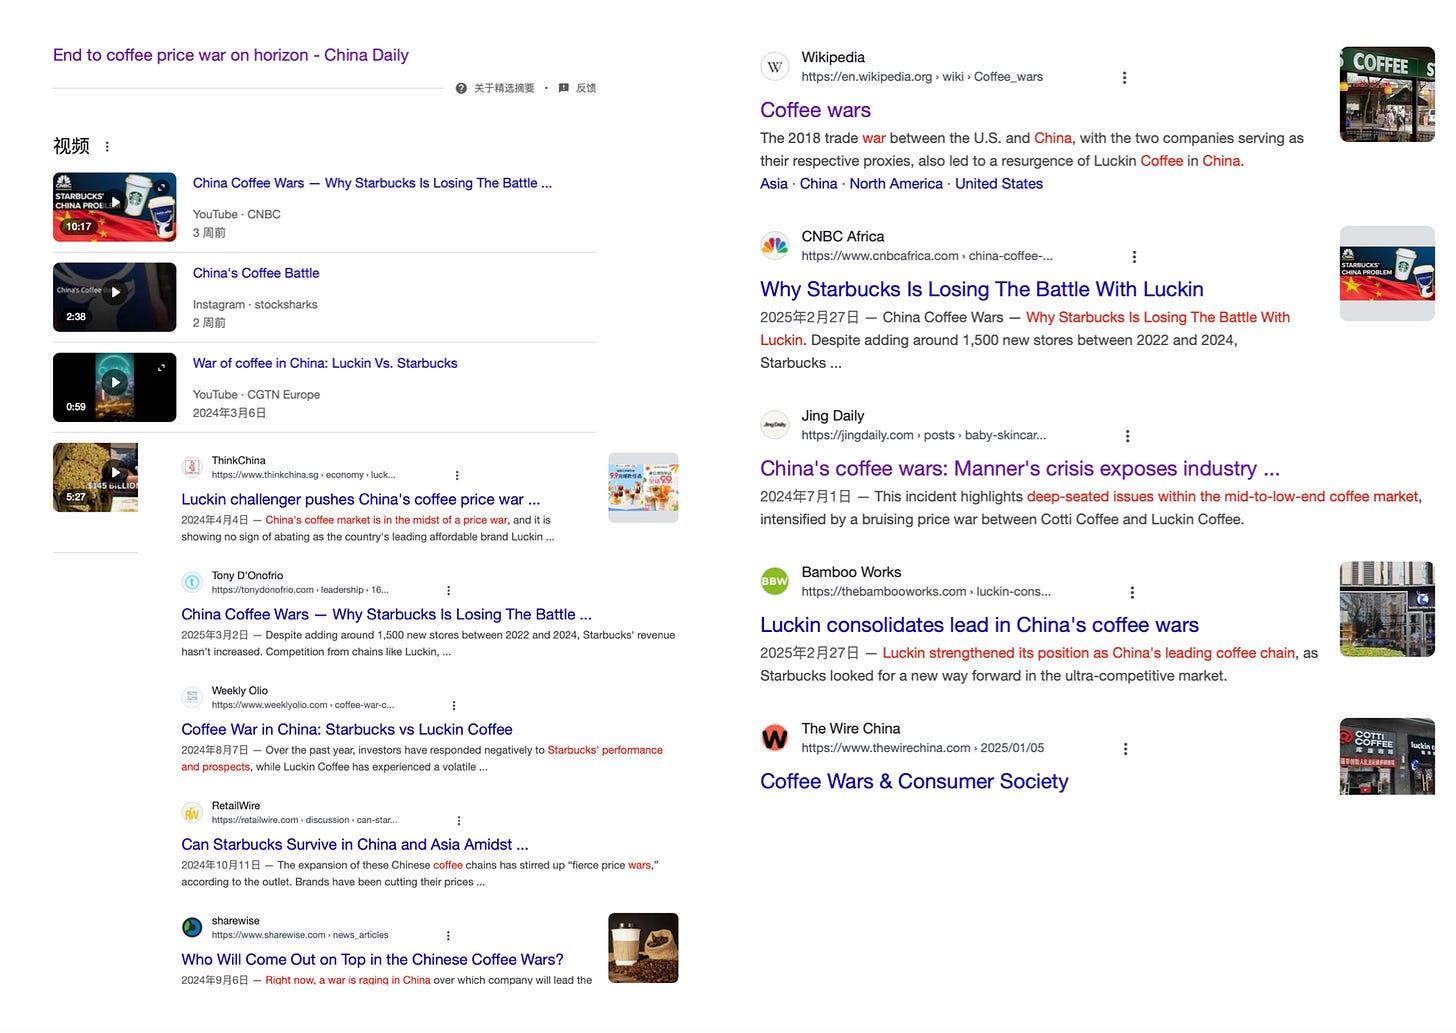Open the 'Asia' Wikipedia section link

[x=774, y=184]
